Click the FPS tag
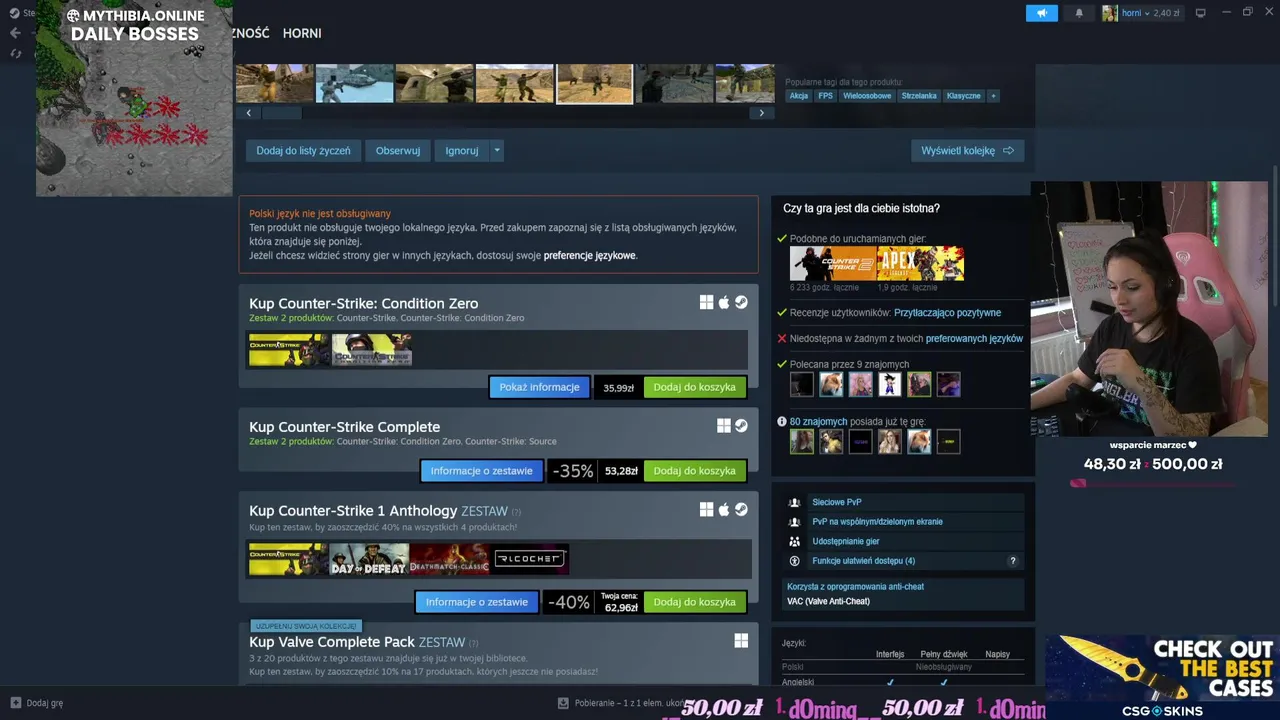The height and width of the screenshot is (720, 1280). coord(825,96)
